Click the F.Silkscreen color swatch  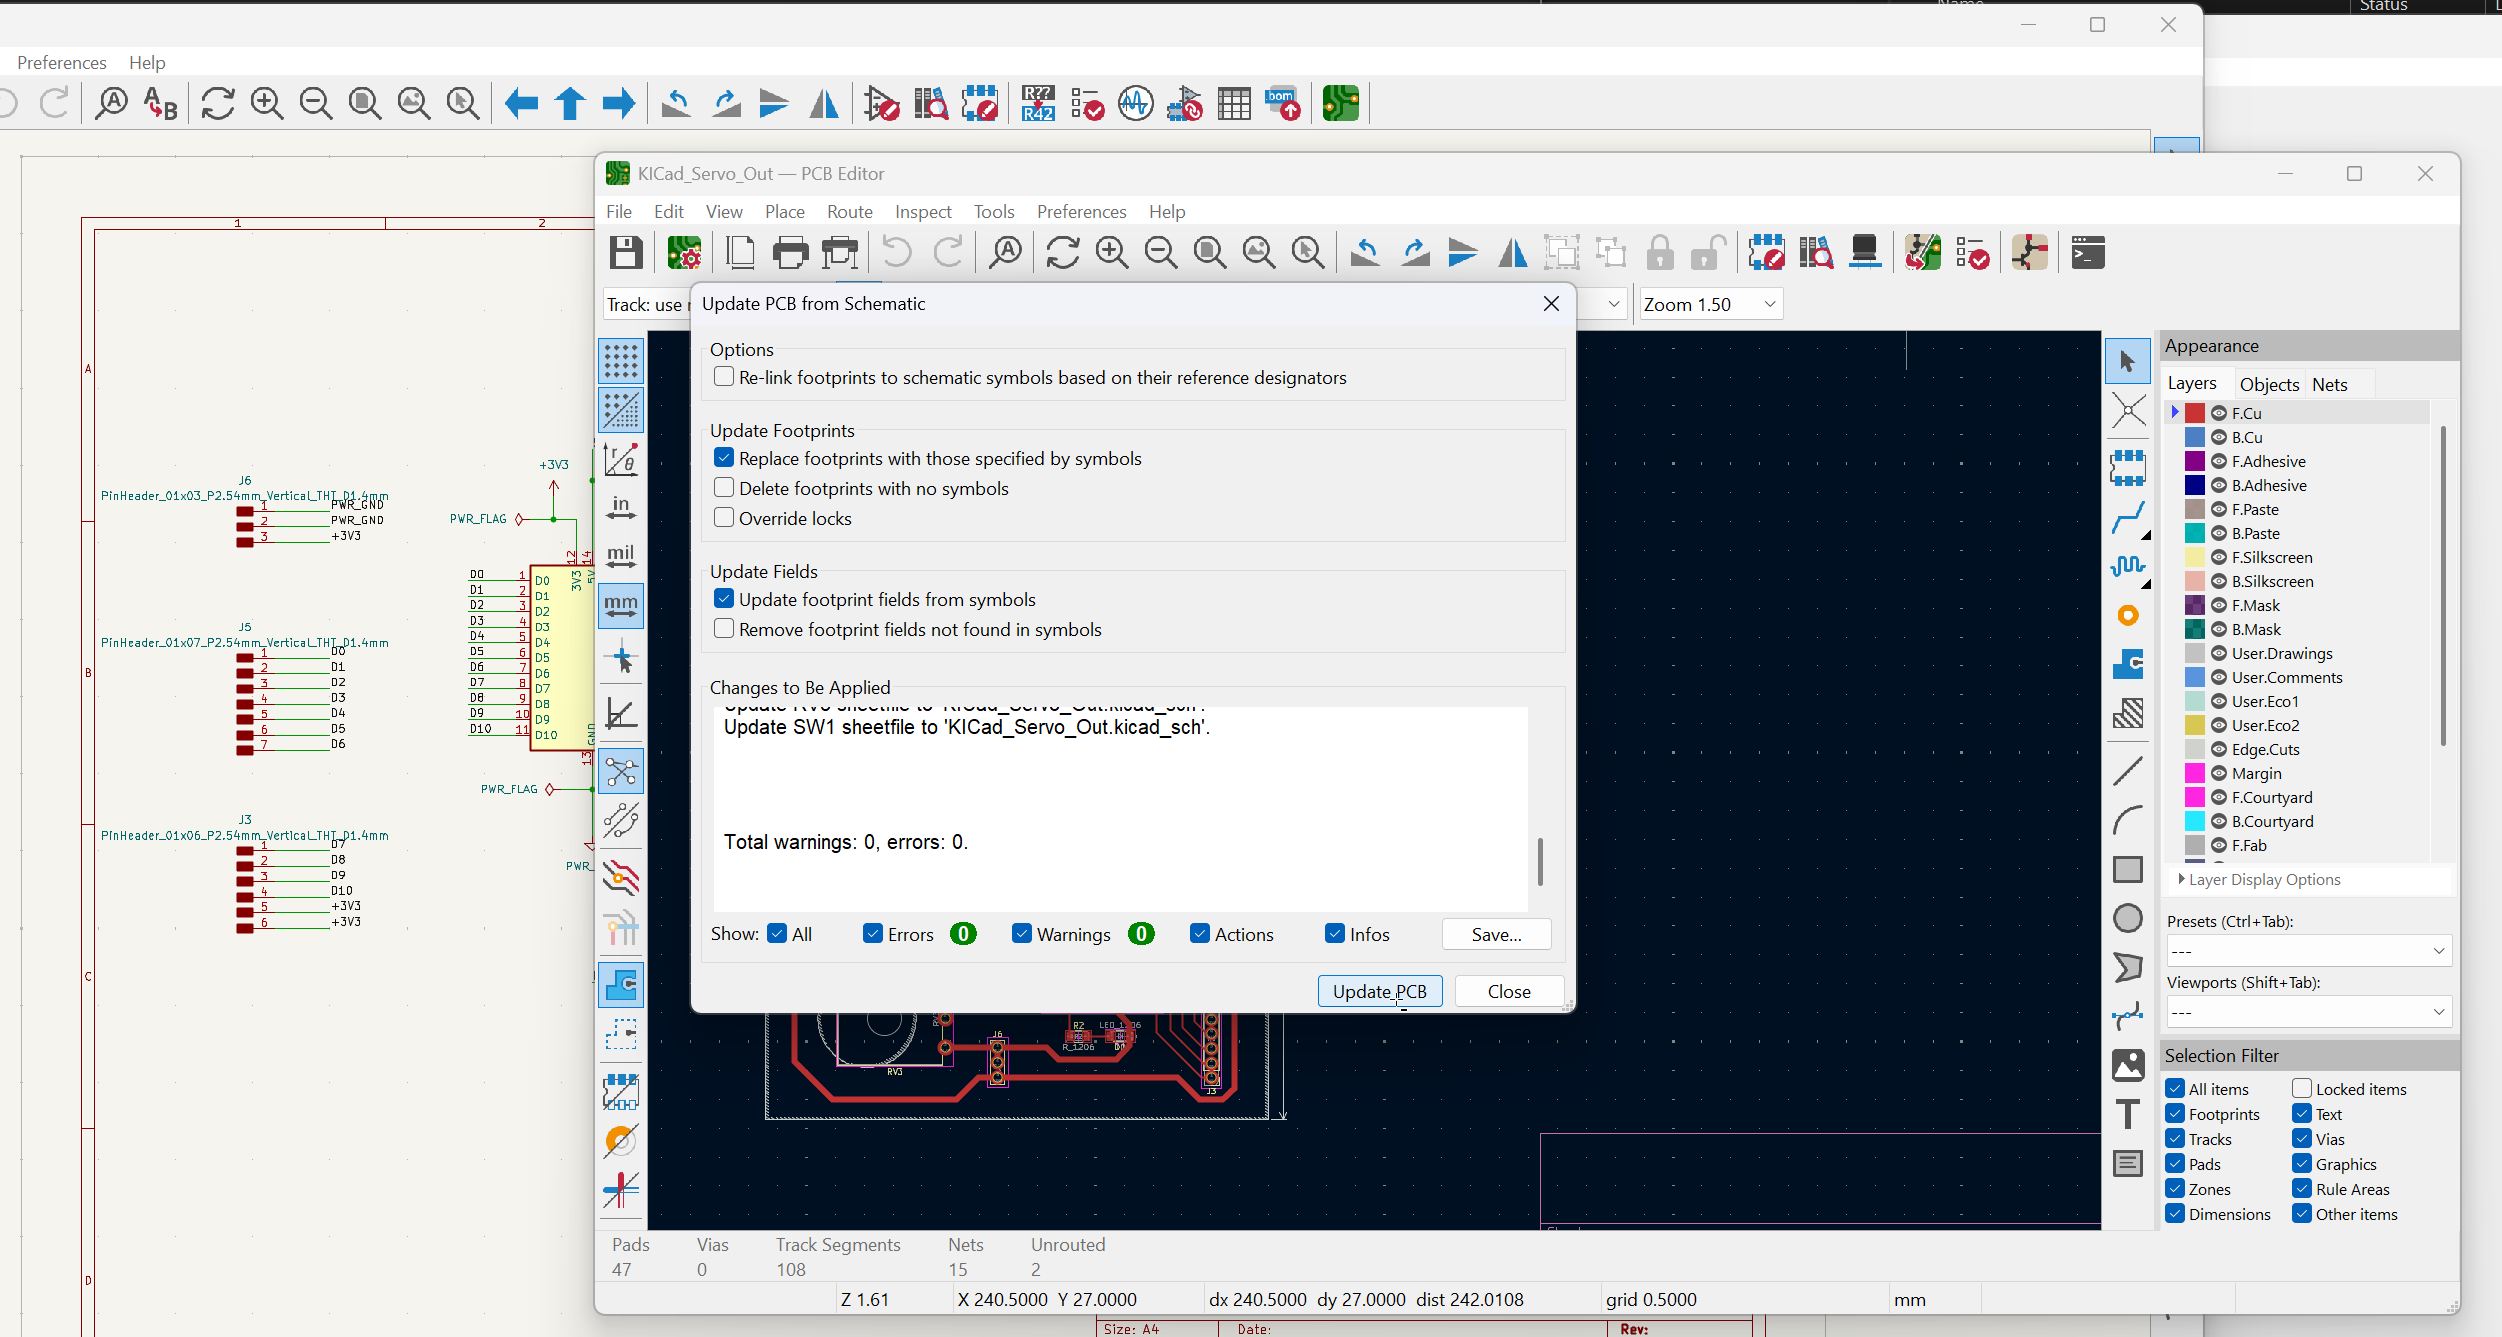pos(2195,557)
